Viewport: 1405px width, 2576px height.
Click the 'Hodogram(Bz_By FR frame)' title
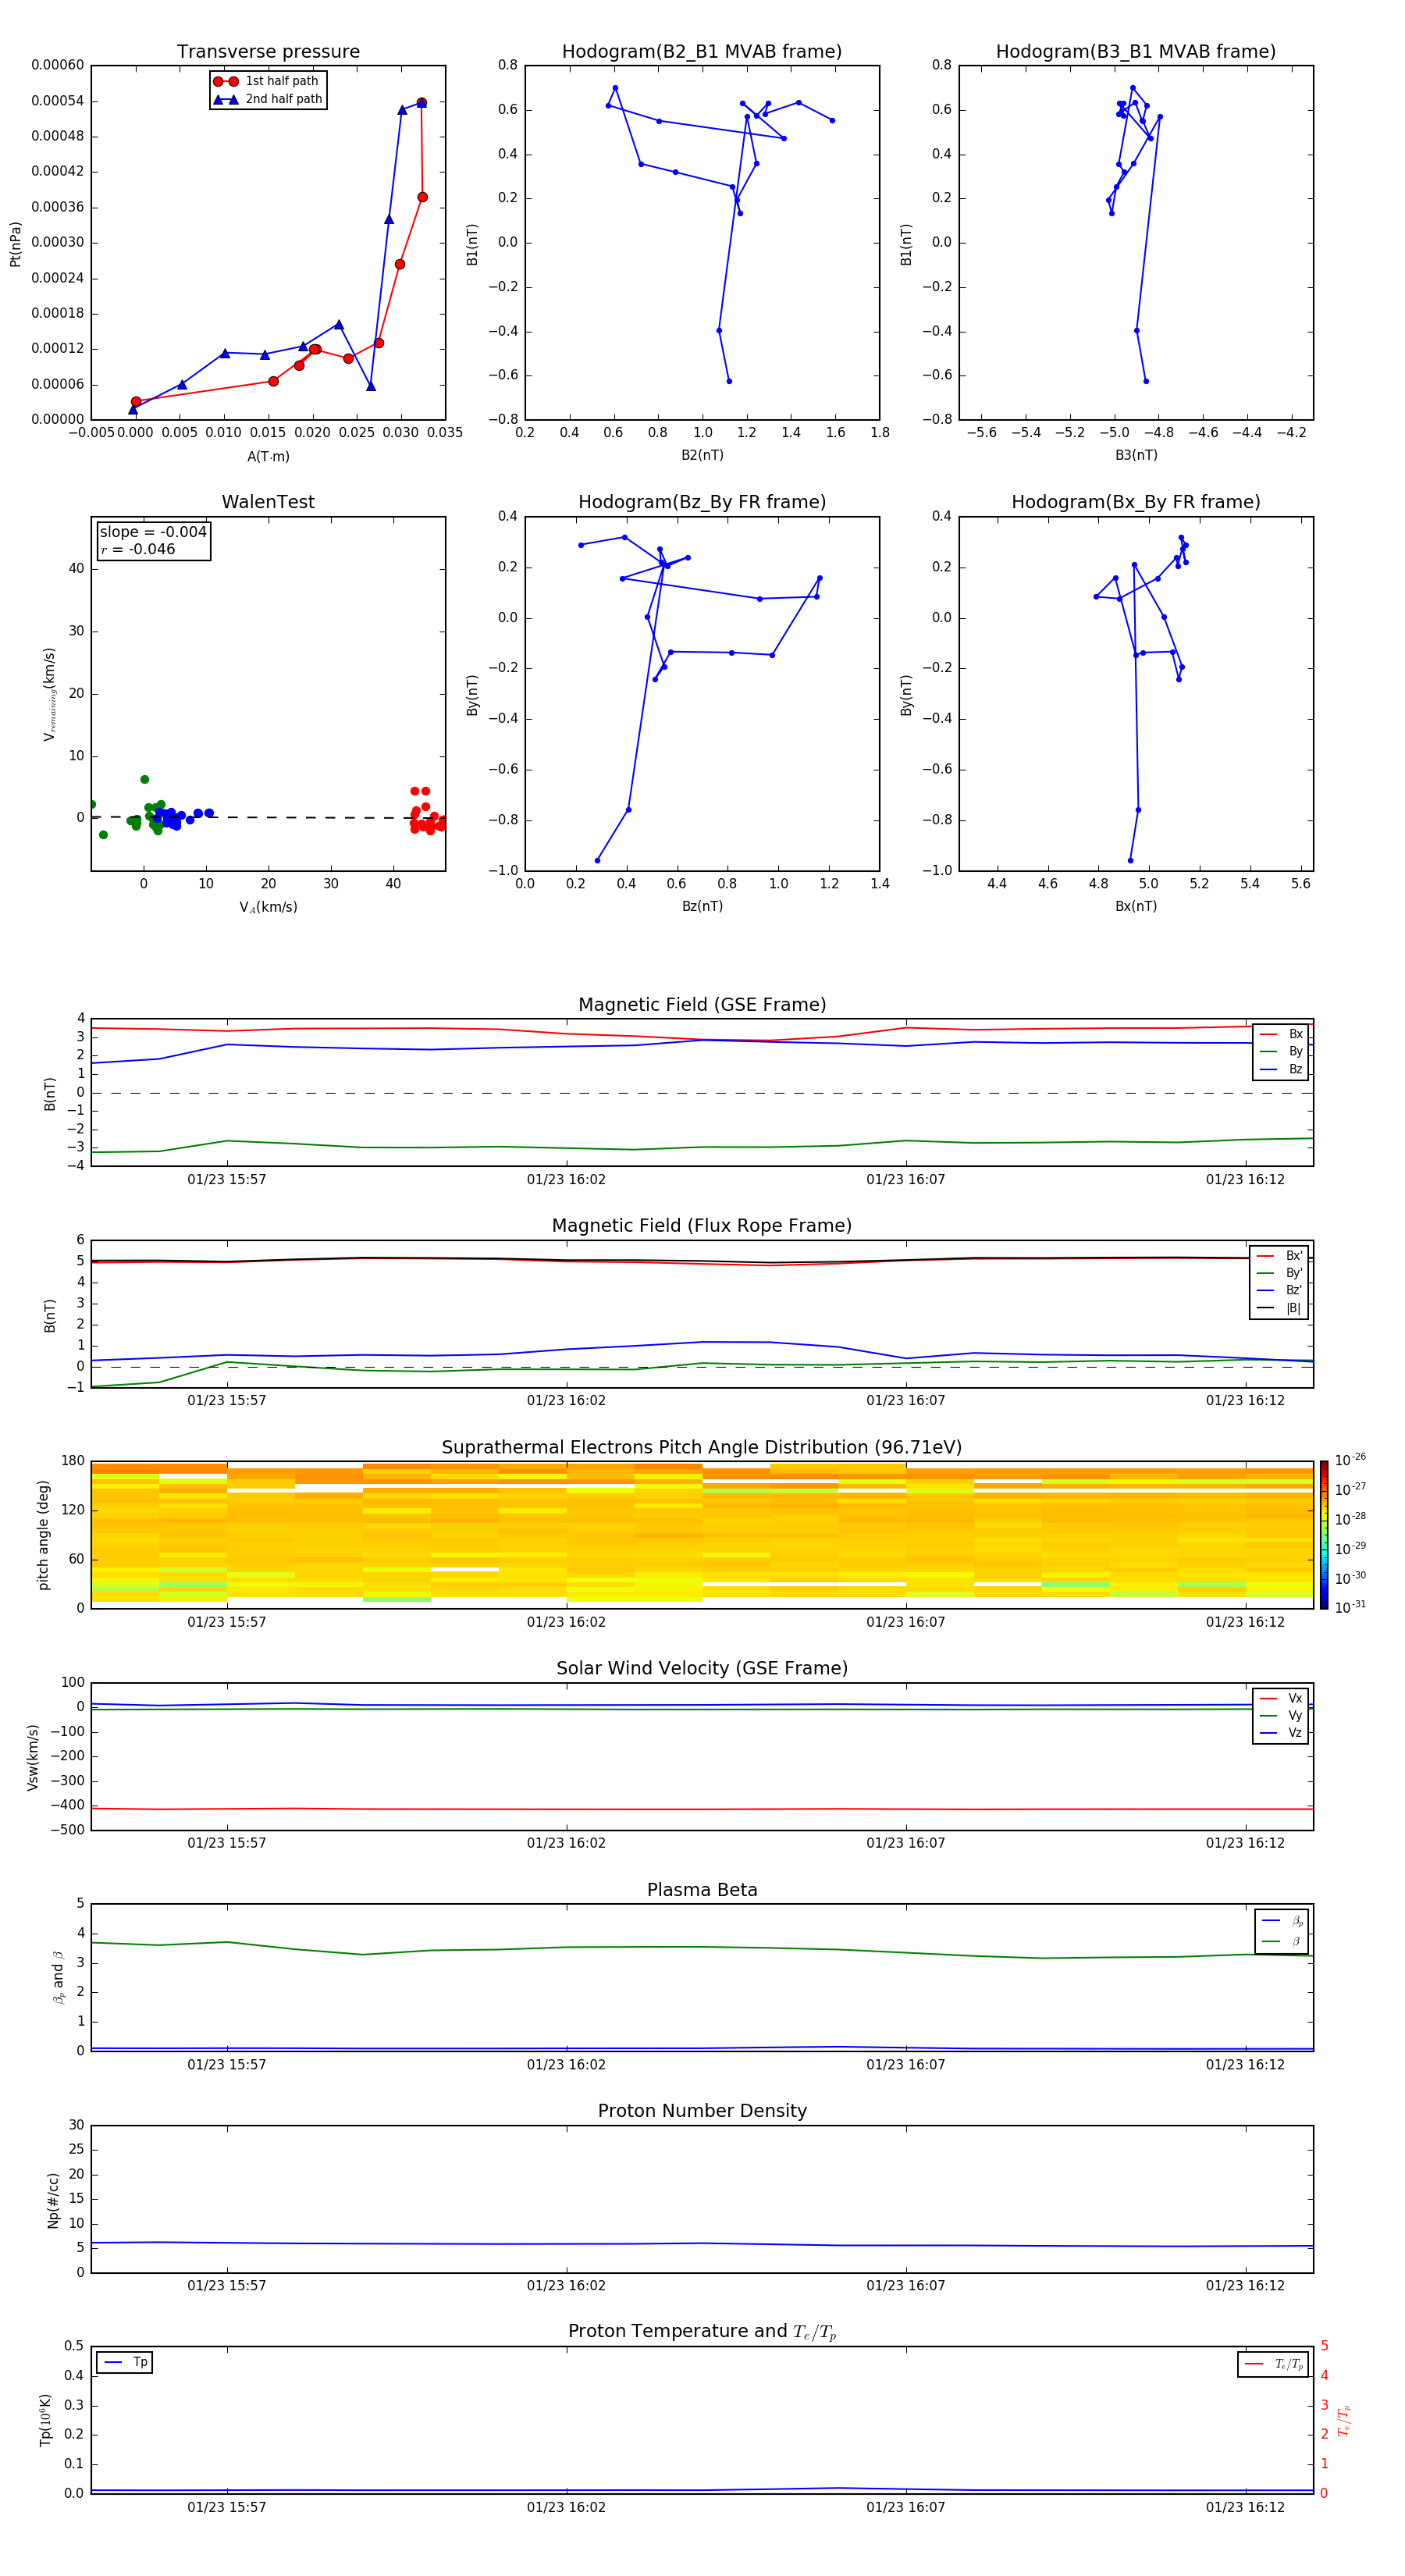tap(702, 502)
